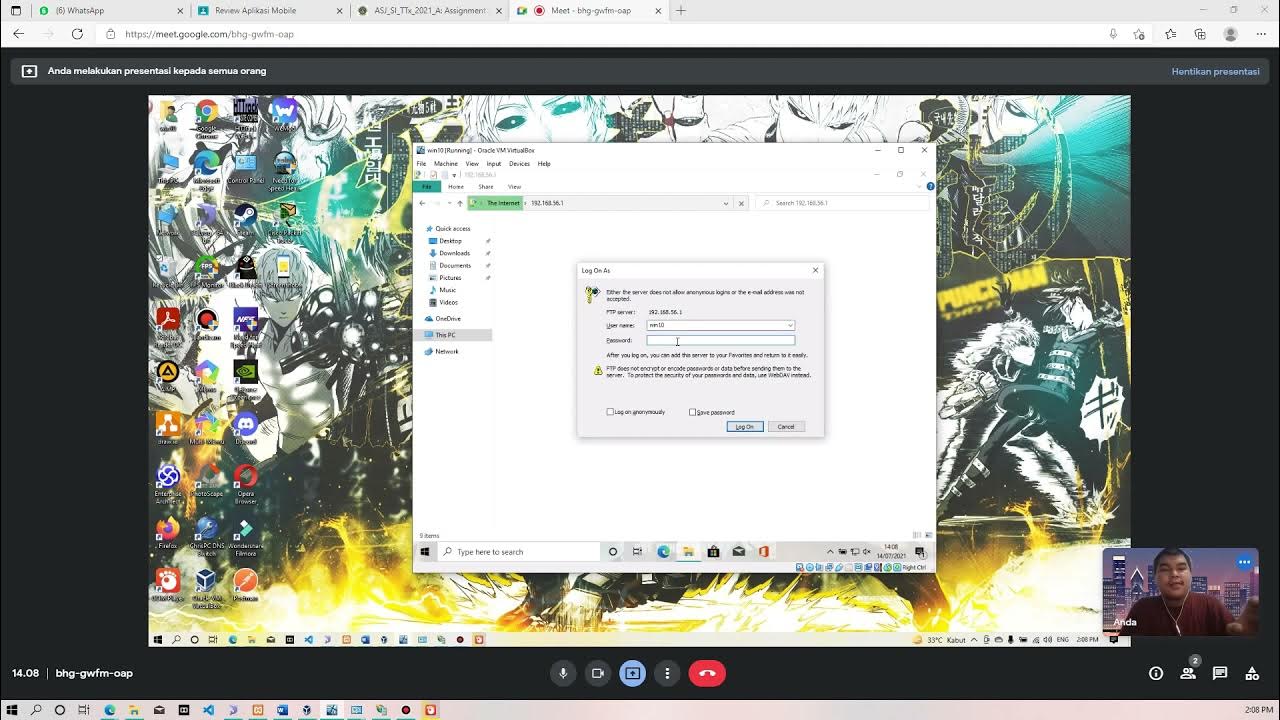The image size is (1280, 720).
Task: Open Opera Browser desktop shortcut
Action: [245, 483]
